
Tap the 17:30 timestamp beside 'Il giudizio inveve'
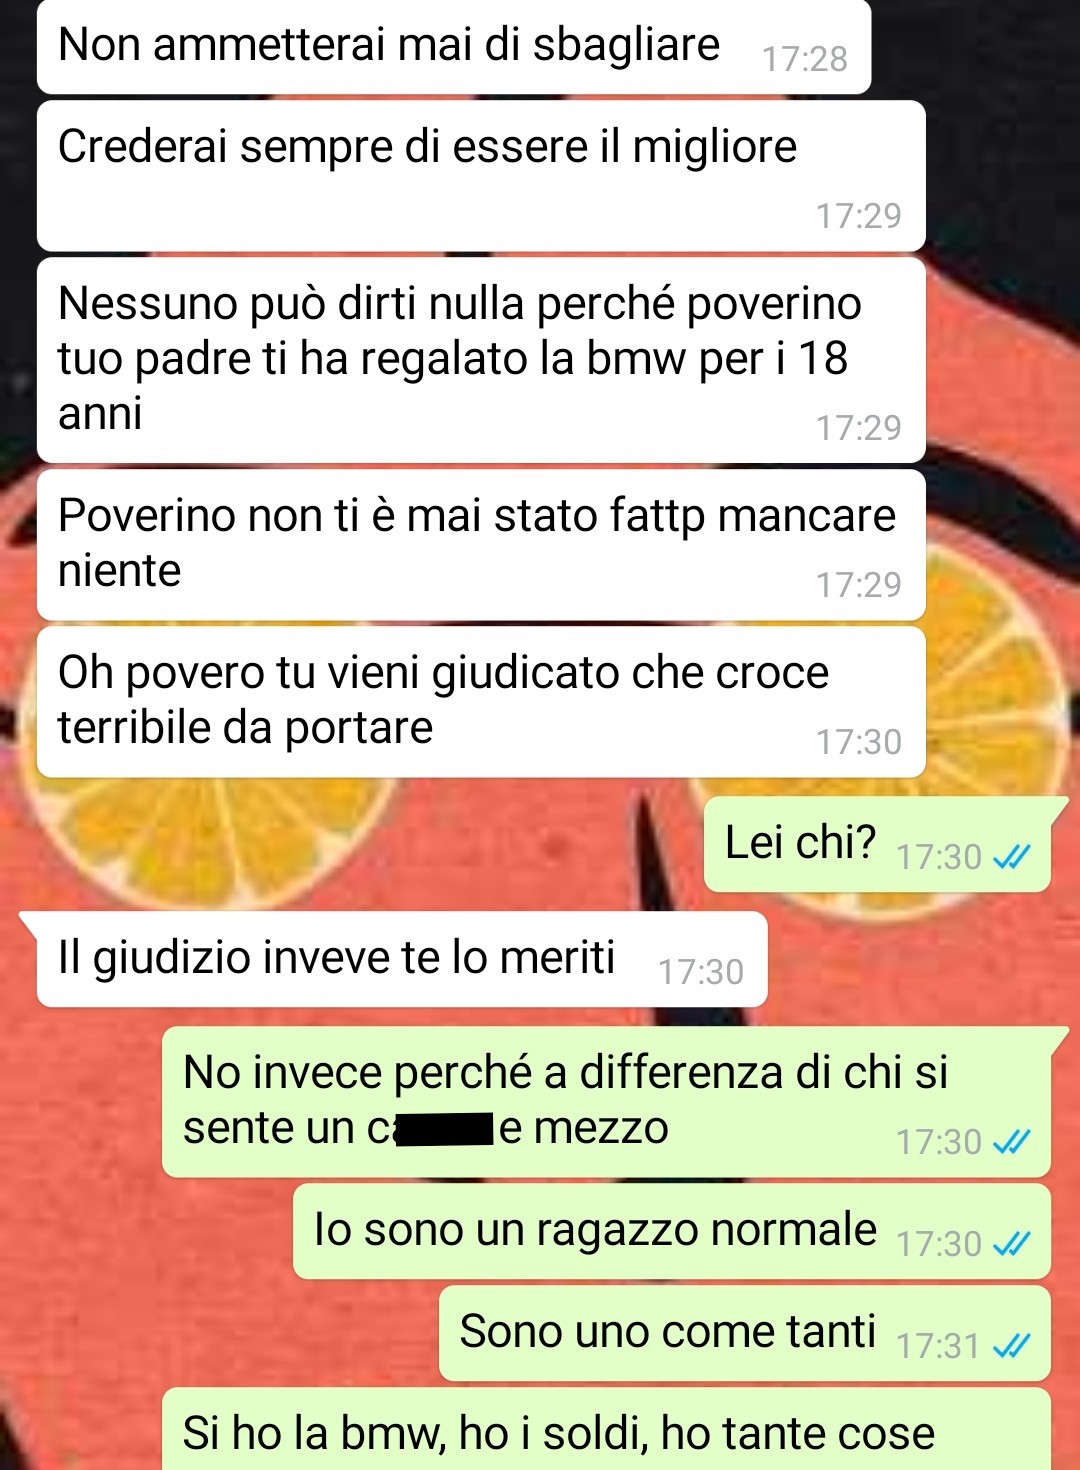[x=700, y=972]
